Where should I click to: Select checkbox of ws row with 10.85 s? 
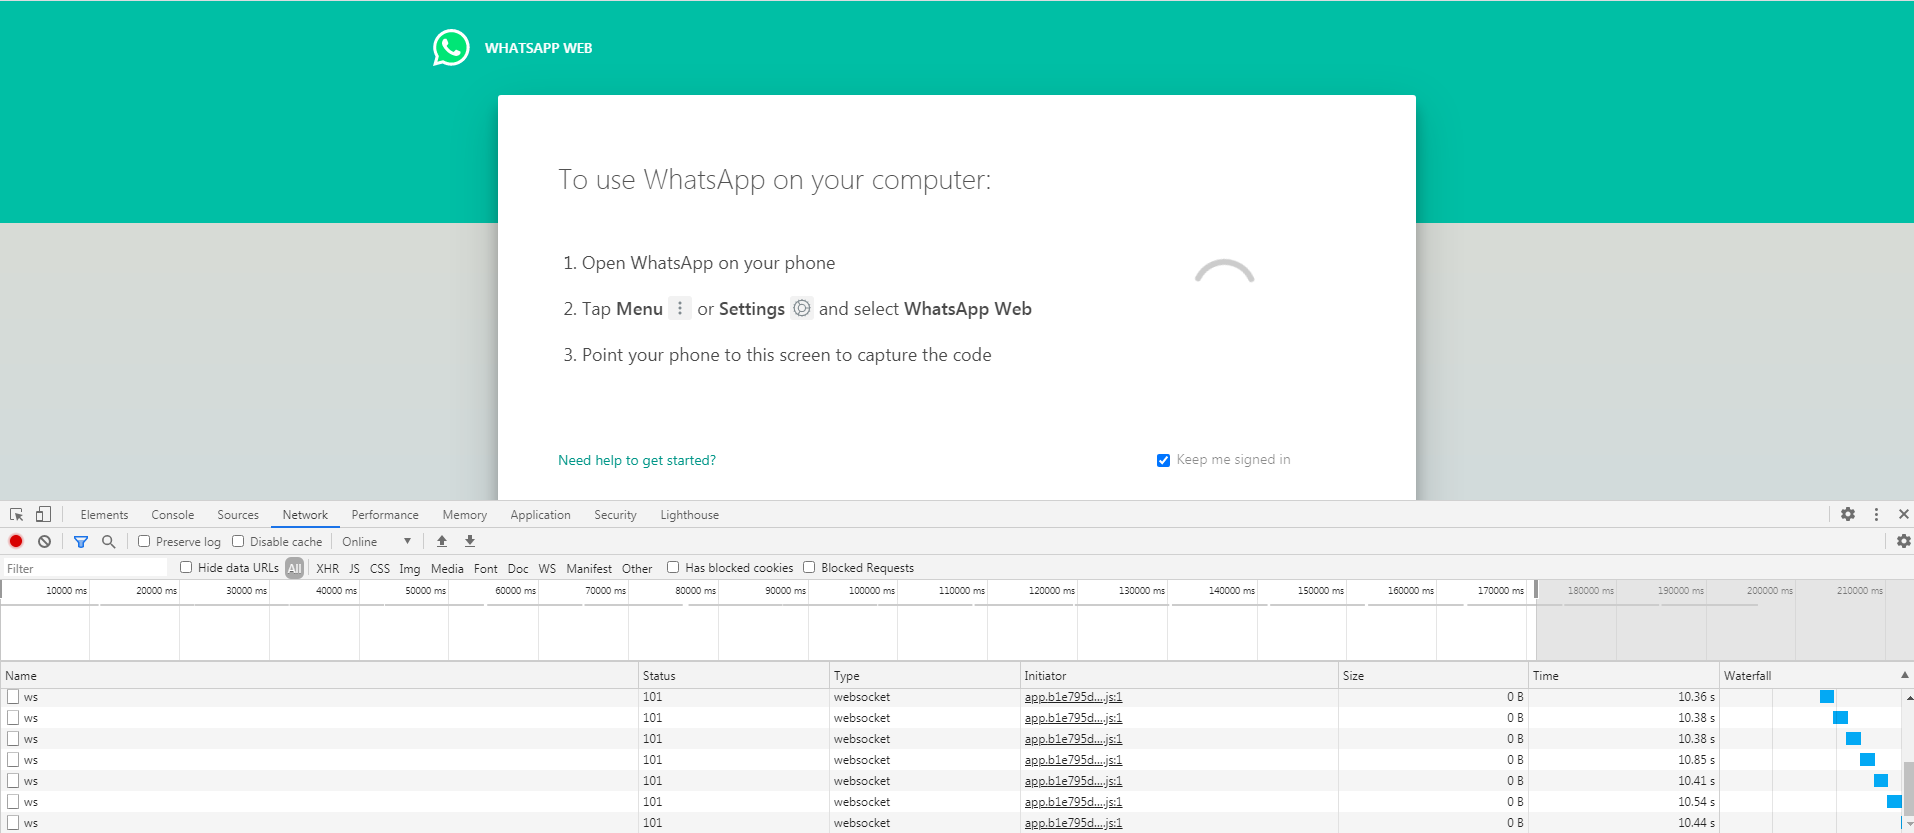point(13,760)
